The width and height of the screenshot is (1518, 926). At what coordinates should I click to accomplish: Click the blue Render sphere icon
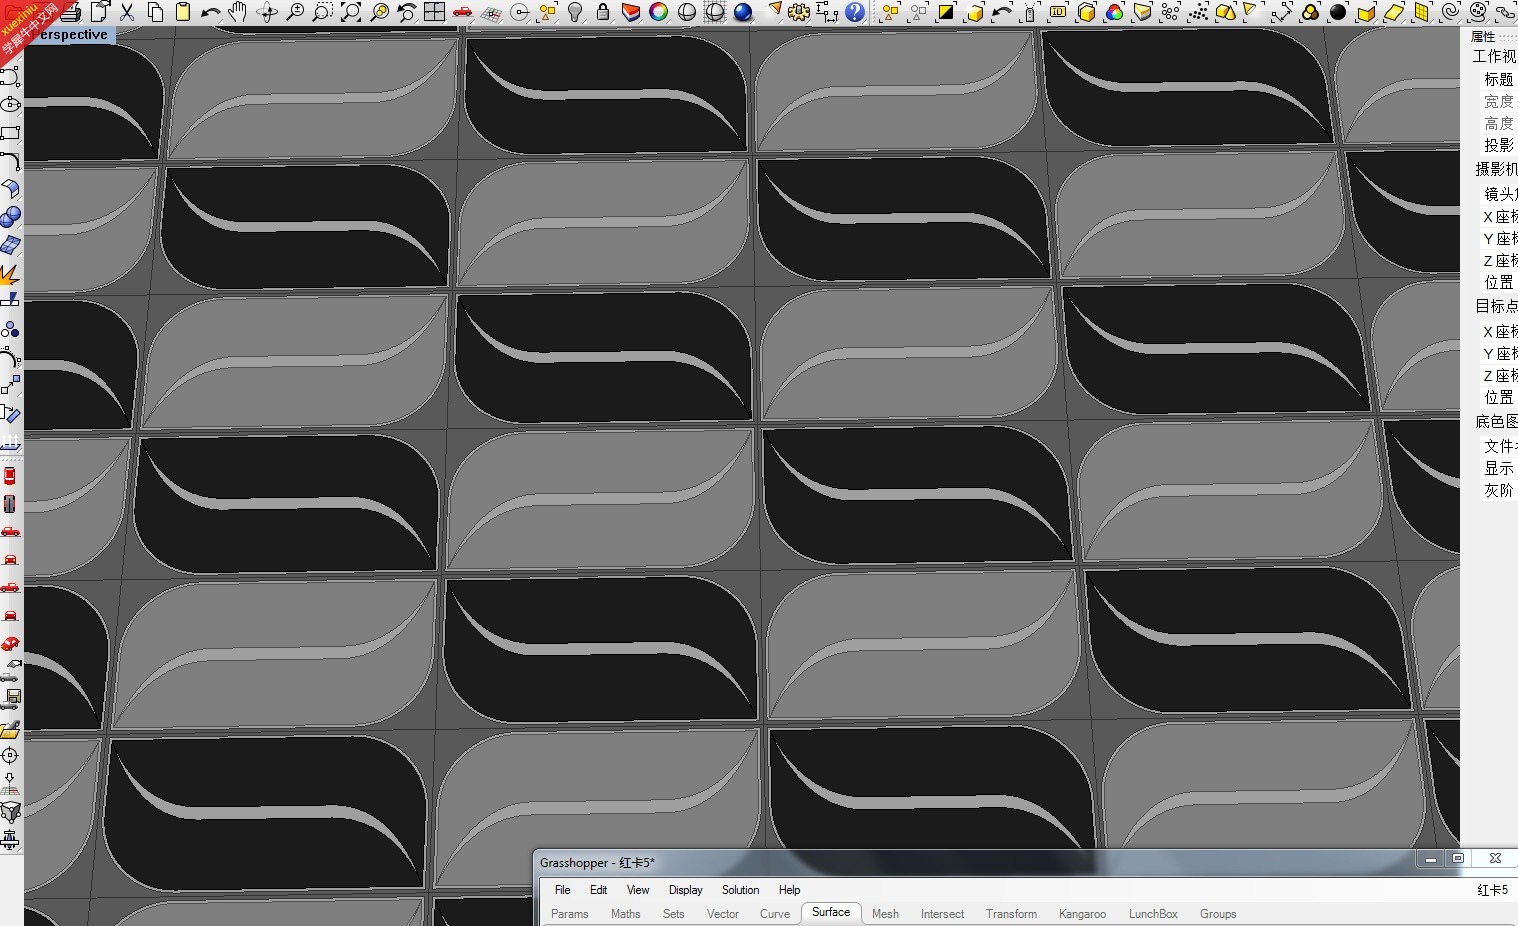(743, 12)
